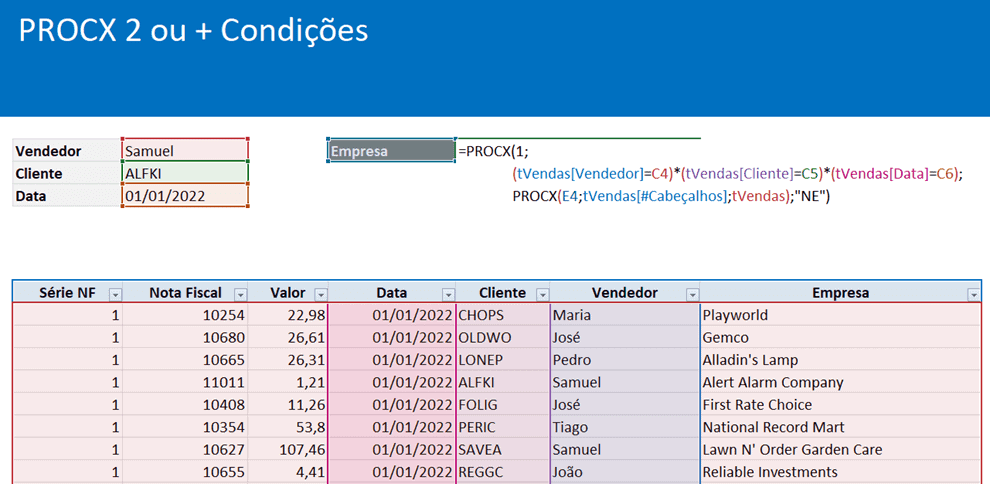Select the Cliente input cell with ALFKI
This screenshot has width=990, height=484.
pyautogui.click(x=185, y=173)
